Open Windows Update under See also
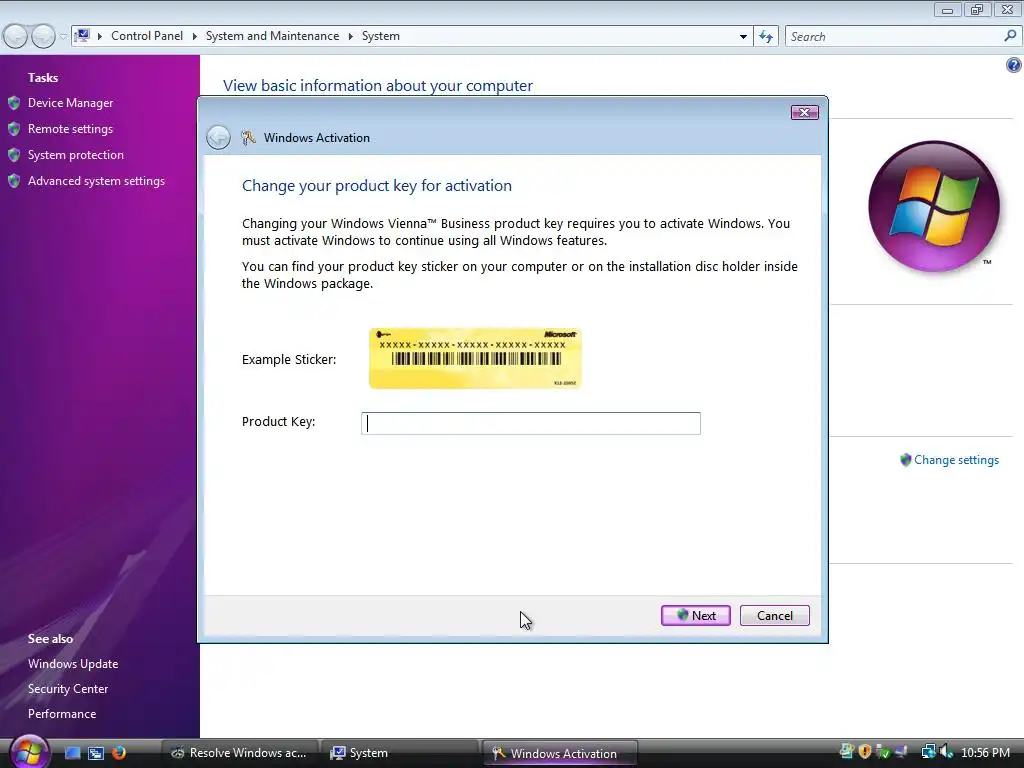Viewport: 1024px width, 768px height. click(x=73, y=664)
